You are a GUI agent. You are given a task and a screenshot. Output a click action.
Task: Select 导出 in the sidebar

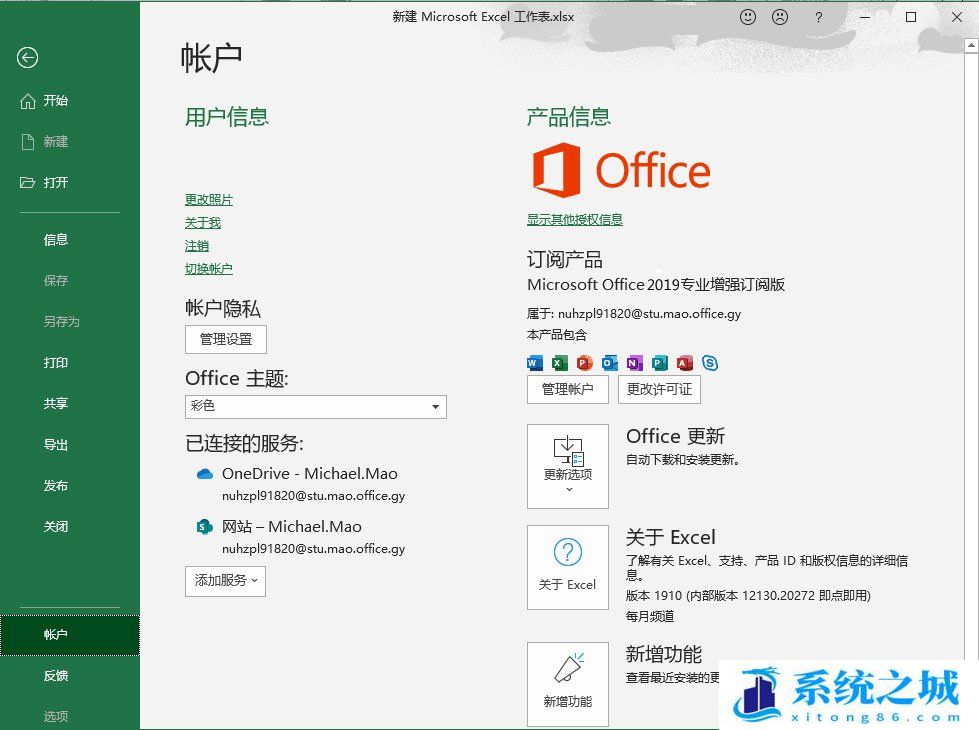tap(56, 445)
